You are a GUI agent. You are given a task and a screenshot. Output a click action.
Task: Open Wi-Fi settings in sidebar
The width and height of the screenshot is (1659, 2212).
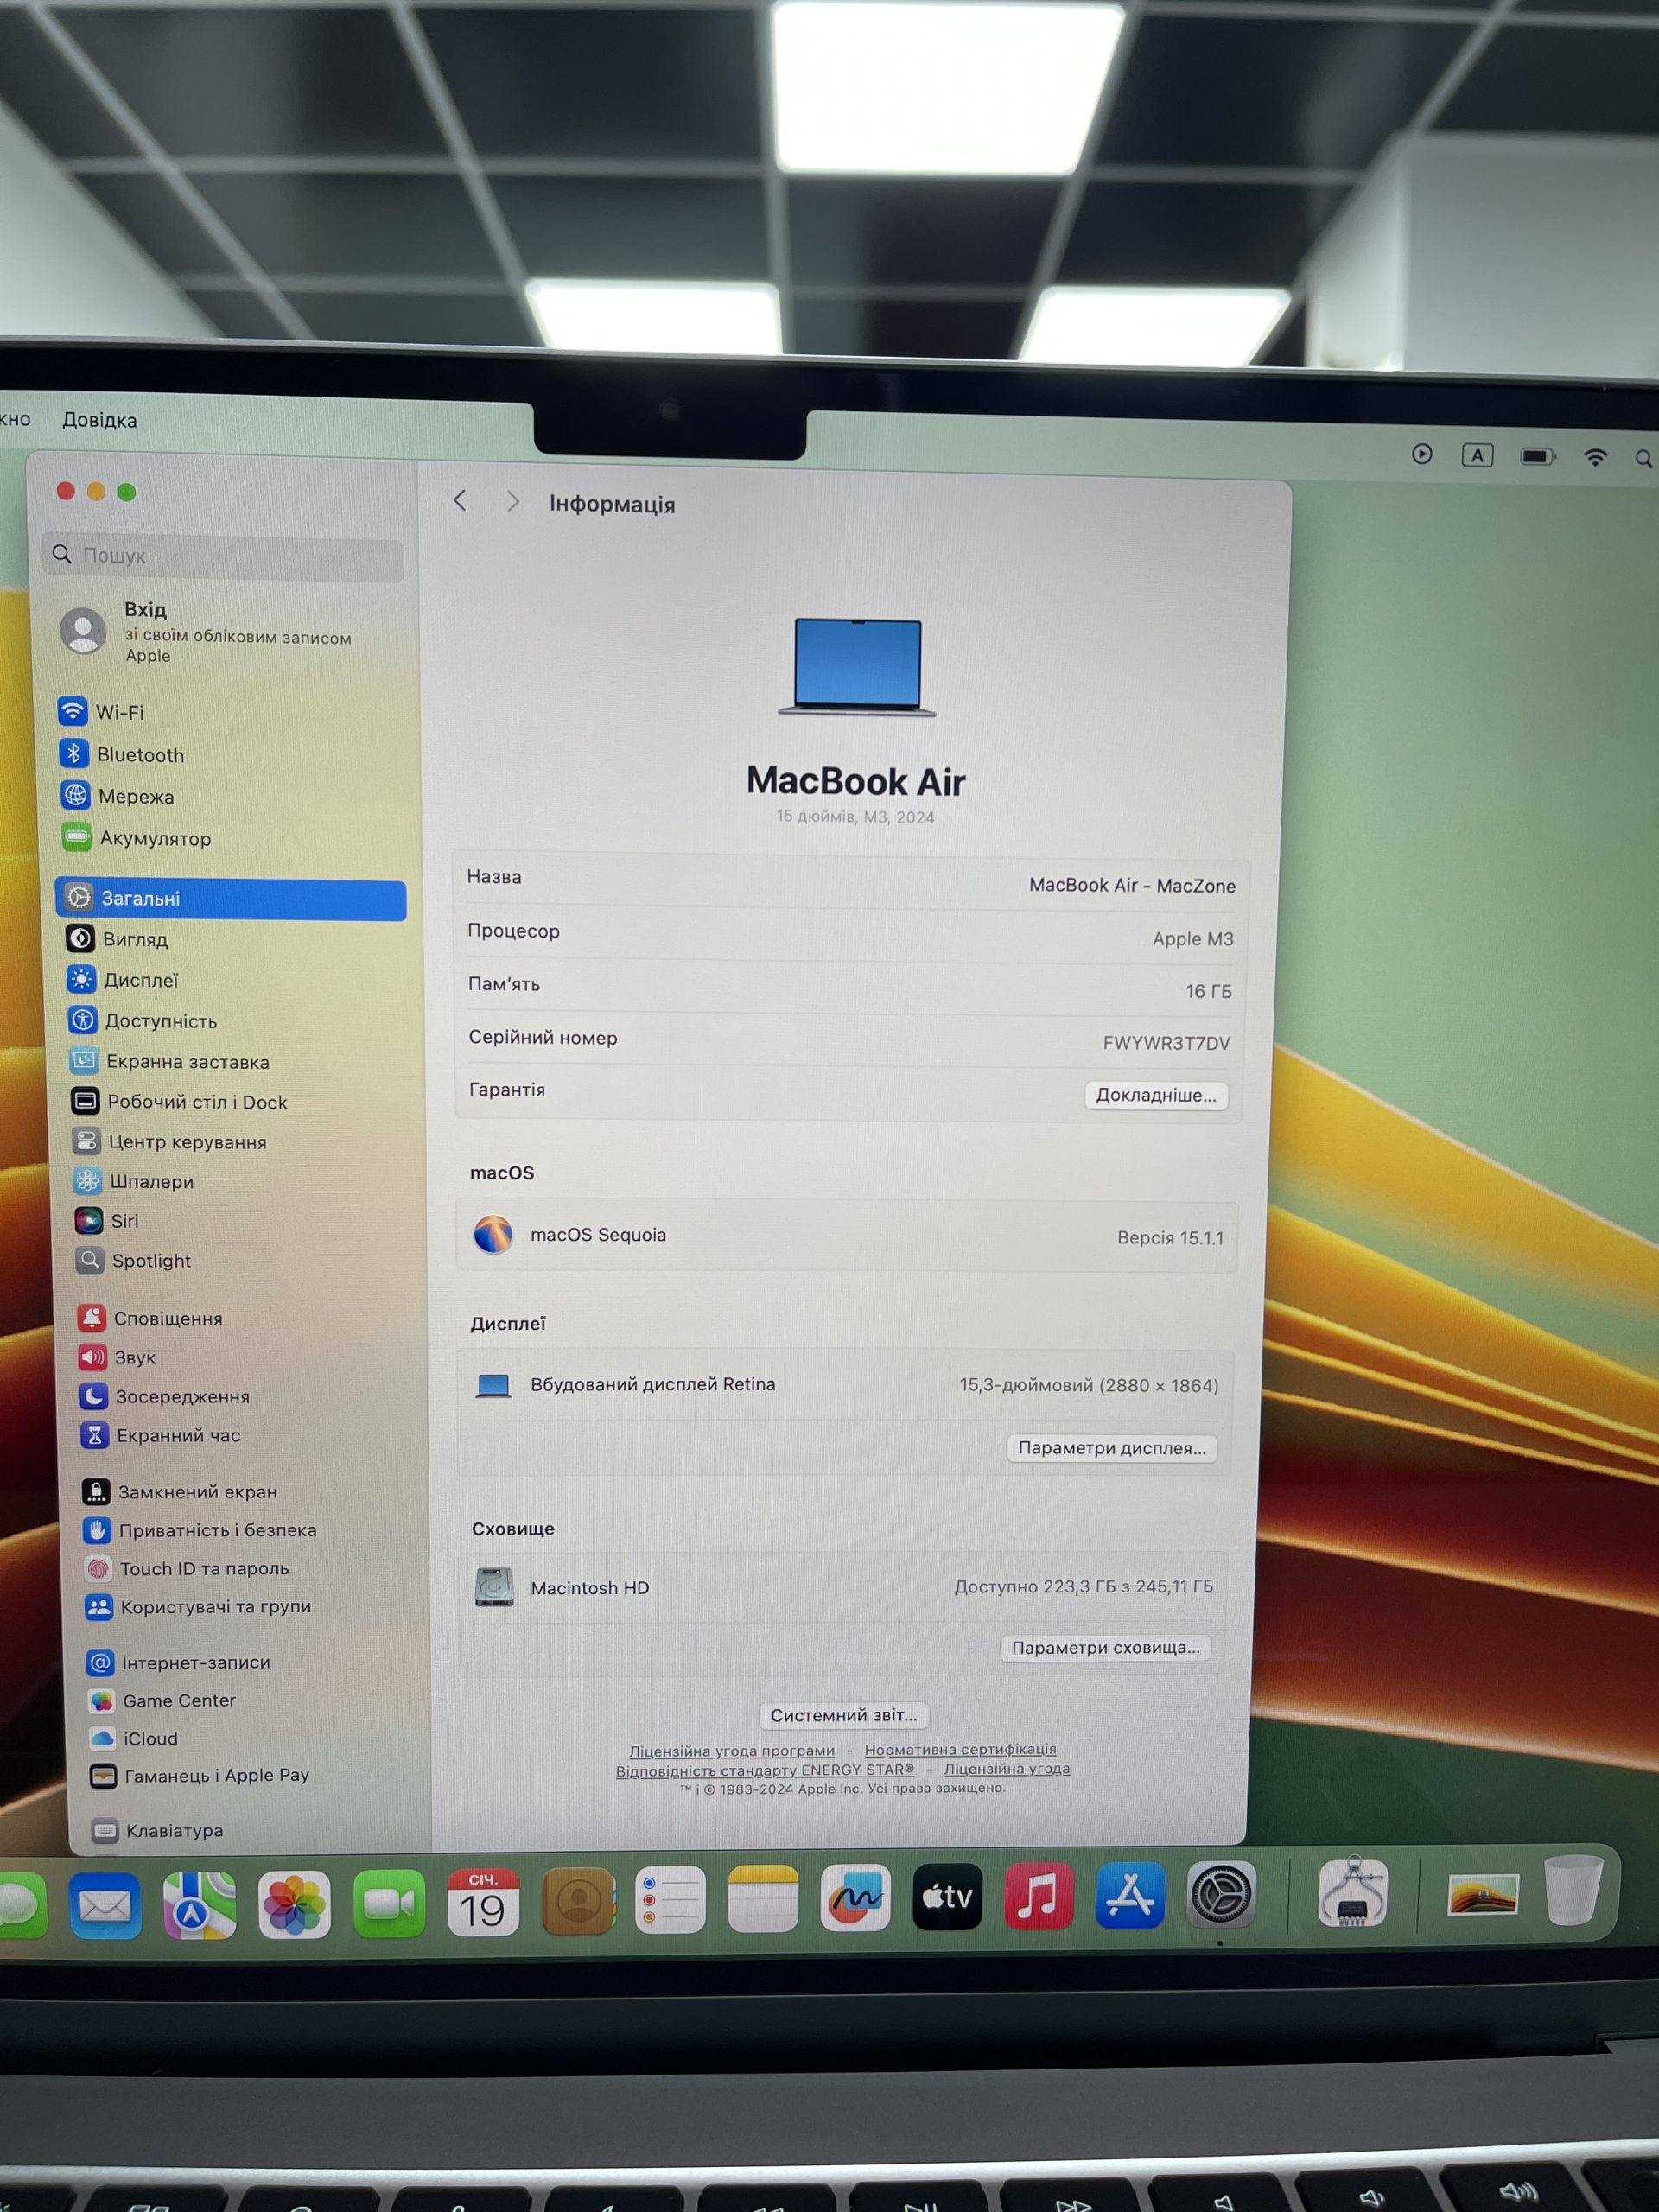101,712
